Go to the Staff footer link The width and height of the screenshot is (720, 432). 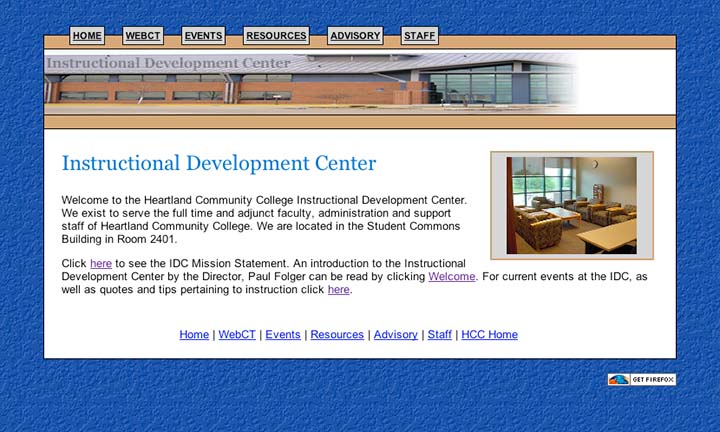click(x=439, y=335)
